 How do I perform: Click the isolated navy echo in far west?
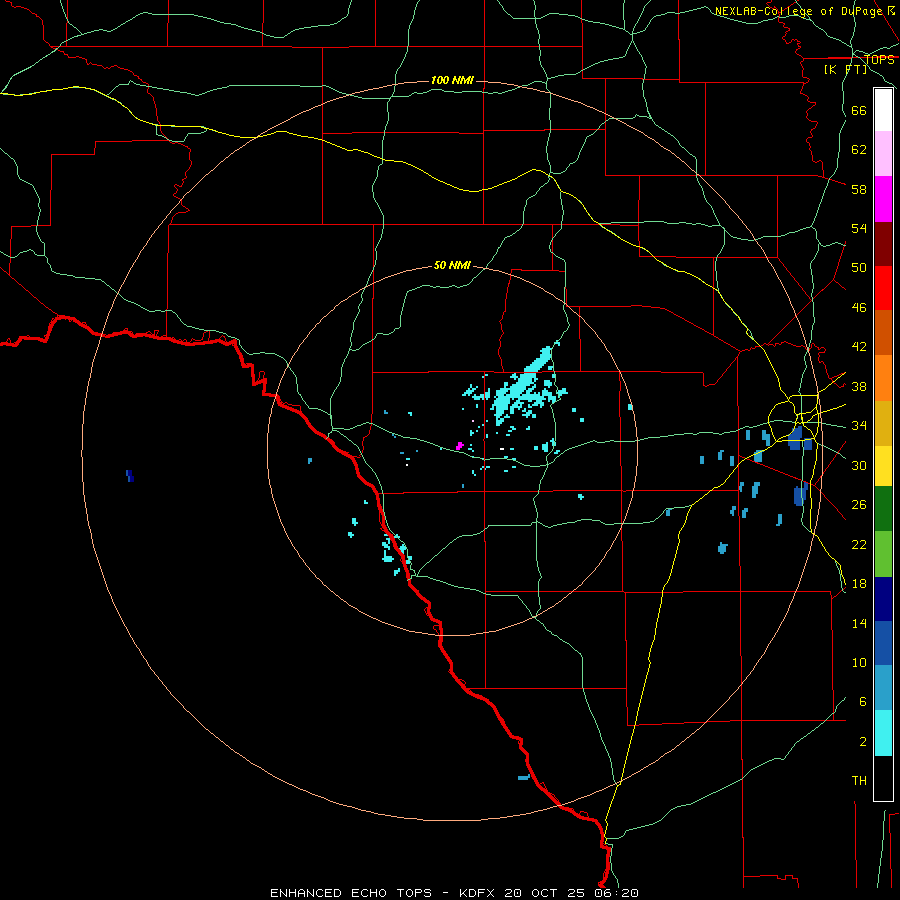coord(130,476)
